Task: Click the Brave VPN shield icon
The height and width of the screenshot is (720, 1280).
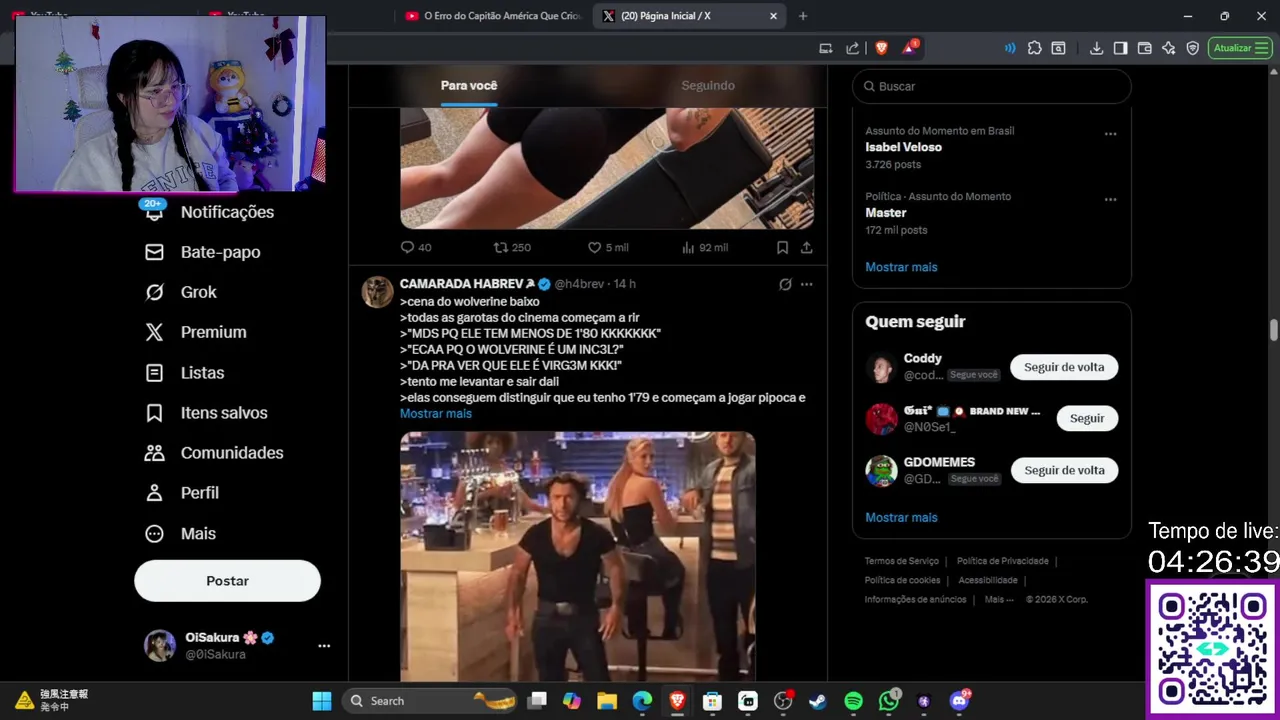Action: 1192,48
